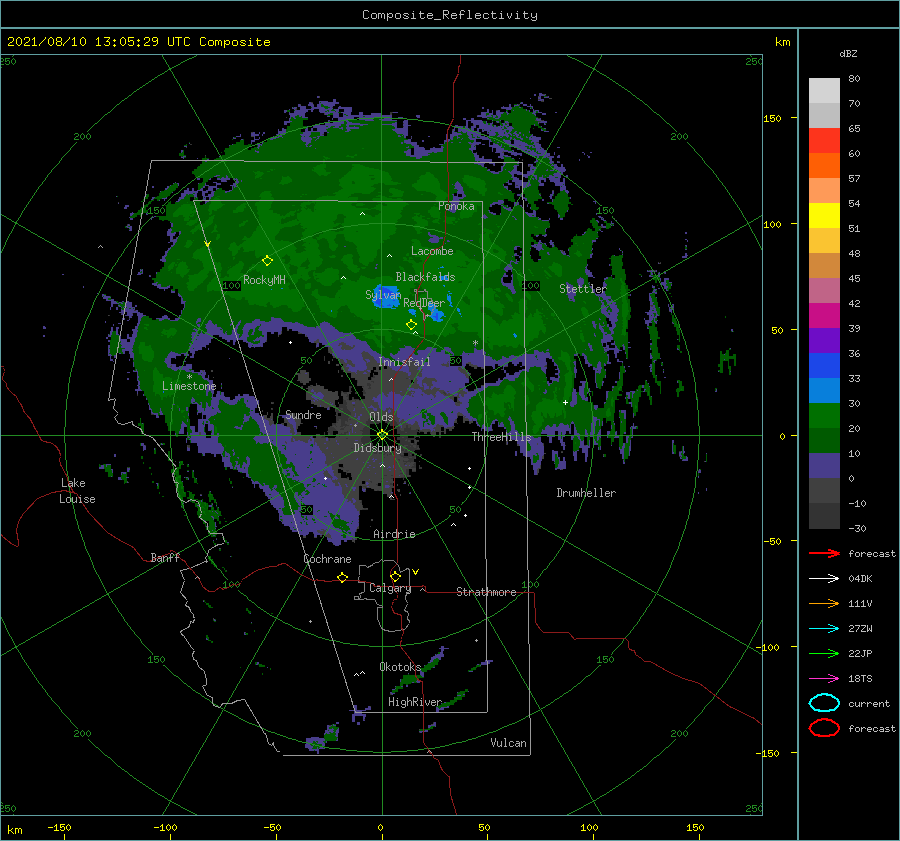This screenshot has width=900, height=841.
Task: Click the Composite_Reflectivity title
Action: [x=450, y=15]
